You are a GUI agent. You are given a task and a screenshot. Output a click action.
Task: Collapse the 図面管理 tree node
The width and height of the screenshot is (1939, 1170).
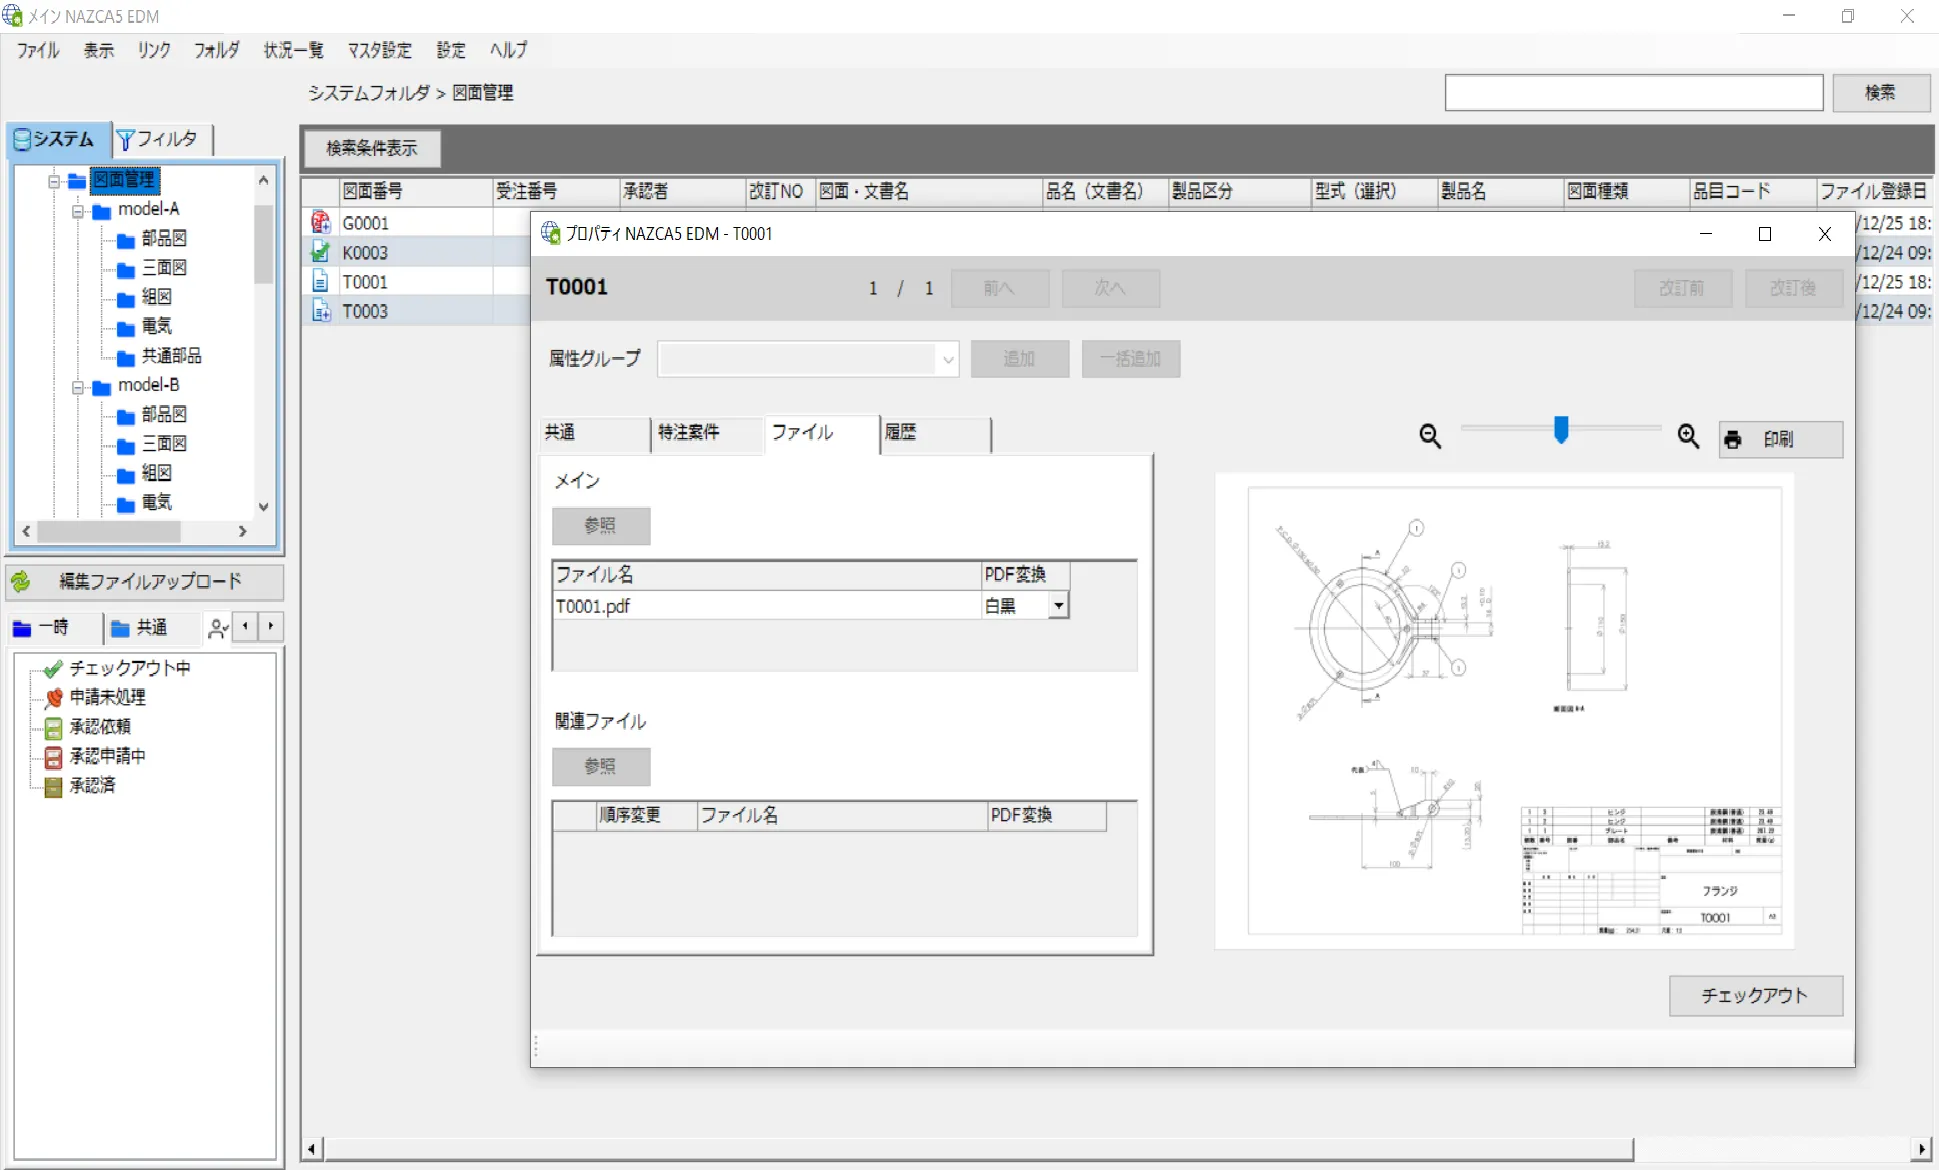[x=54, y=181]
